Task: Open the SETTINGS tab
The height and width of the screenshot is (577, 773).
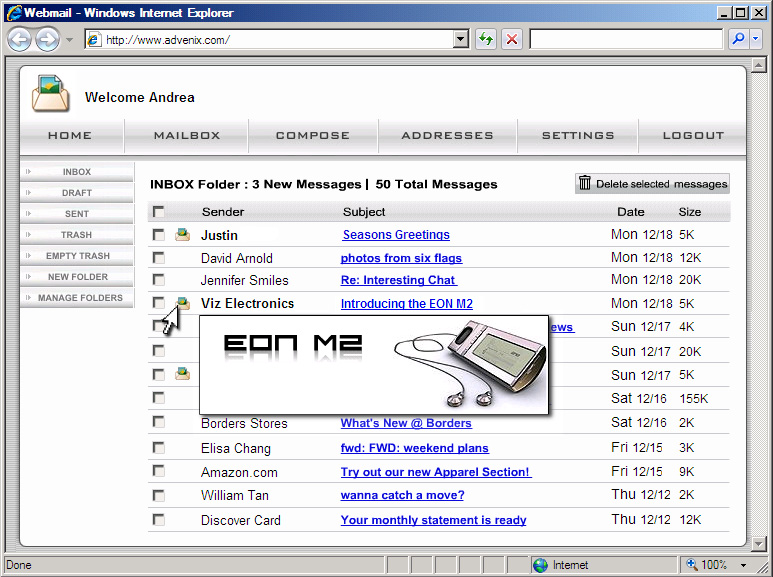Action: point(578,136)
